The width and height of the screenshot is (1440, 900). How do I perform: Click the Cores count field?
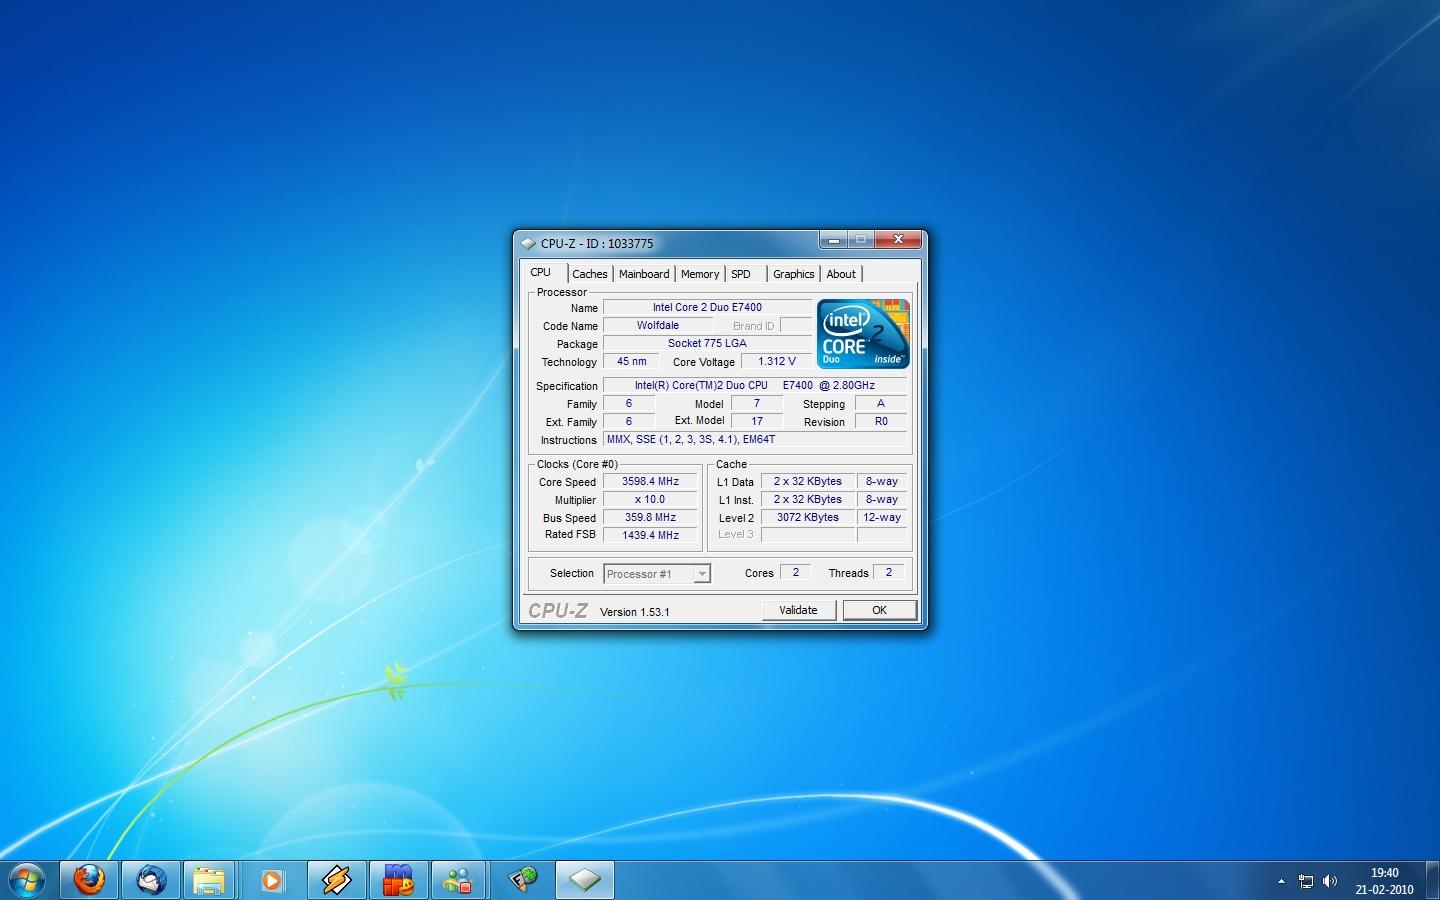795,572
